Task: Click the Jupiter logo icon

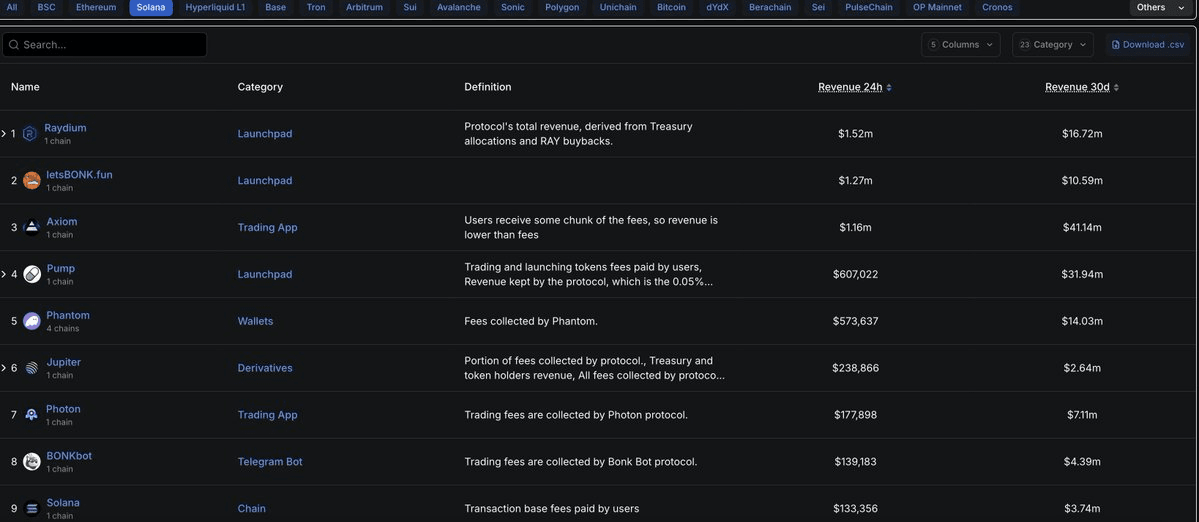Action: [x=31, y=368]
